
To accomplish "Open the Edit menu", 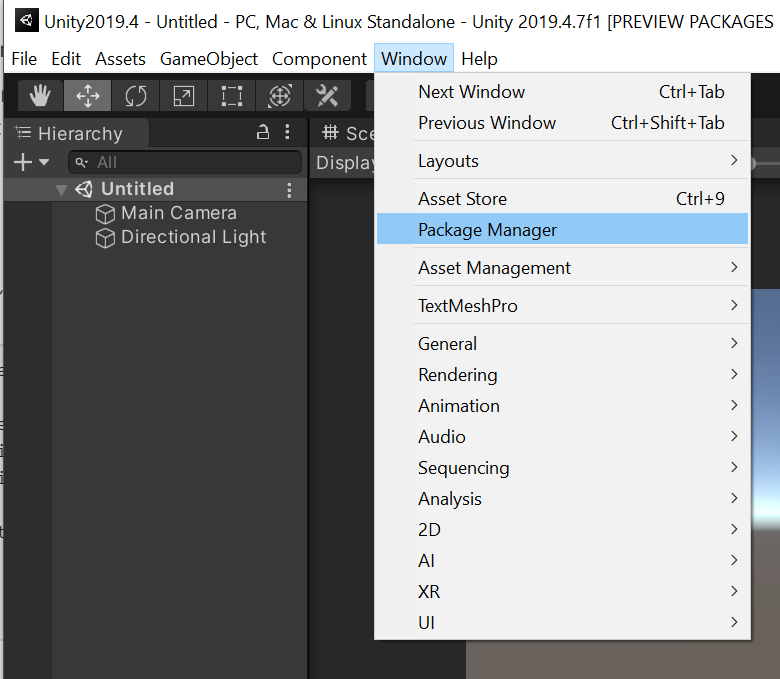I will click(x=66, y=59).
